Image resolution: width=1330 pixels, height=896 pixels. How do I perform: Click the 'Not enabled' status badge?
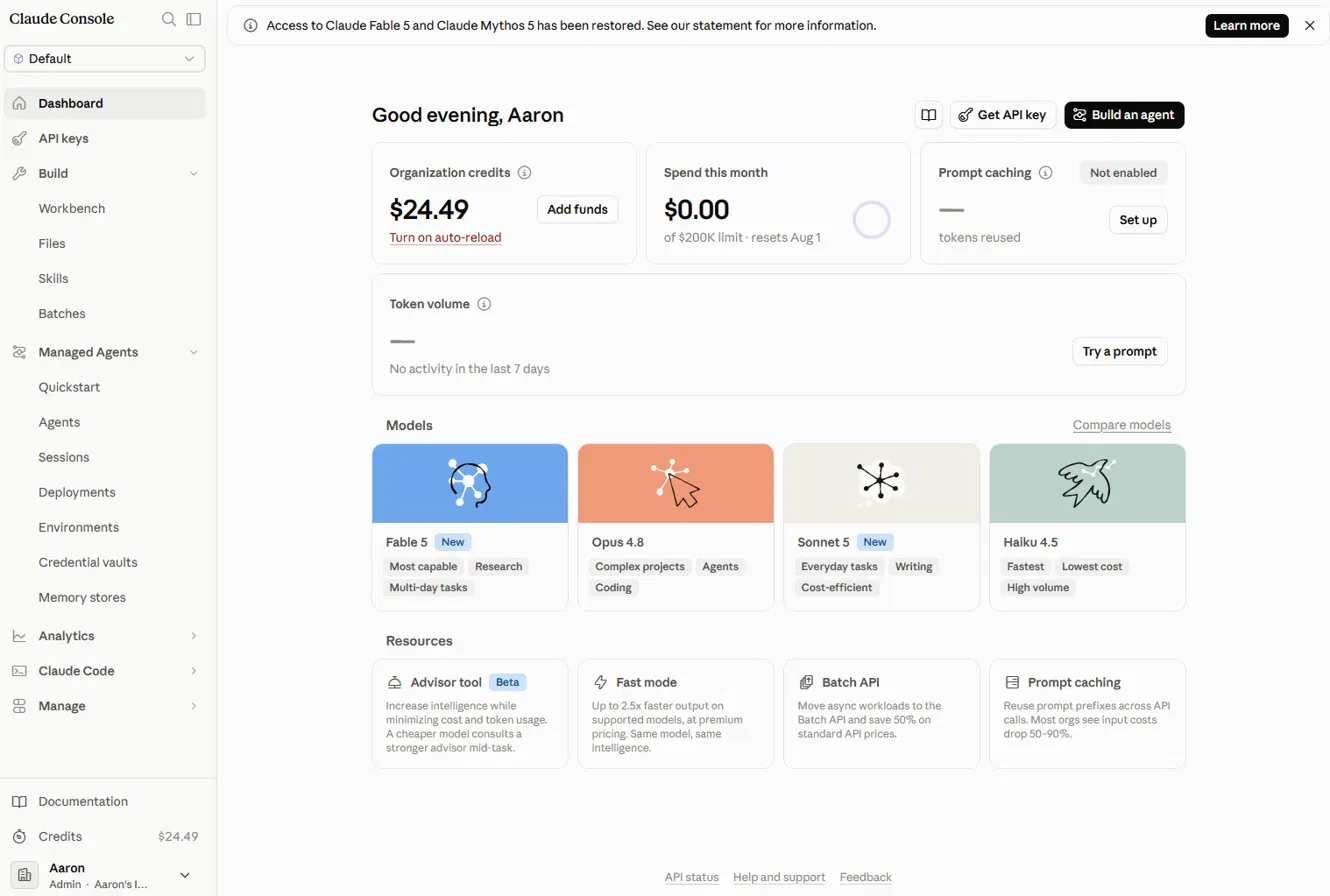[x=1123, y=173]
